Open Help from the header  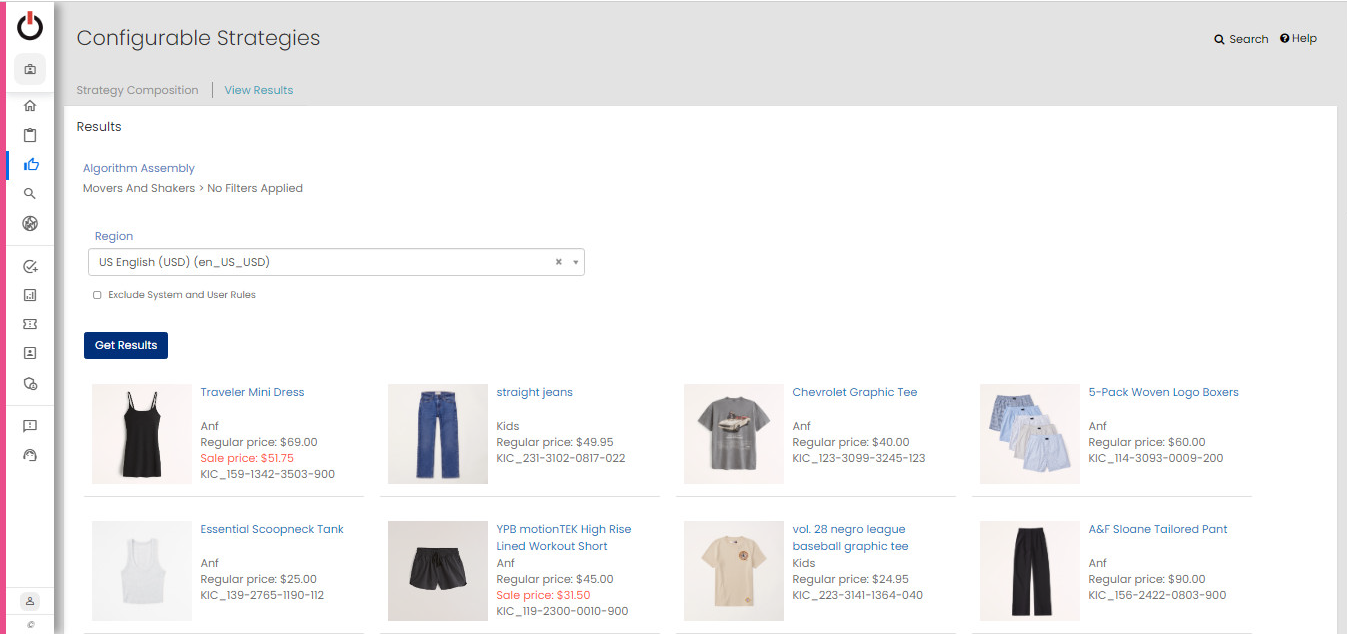[x=1298, y=39]
